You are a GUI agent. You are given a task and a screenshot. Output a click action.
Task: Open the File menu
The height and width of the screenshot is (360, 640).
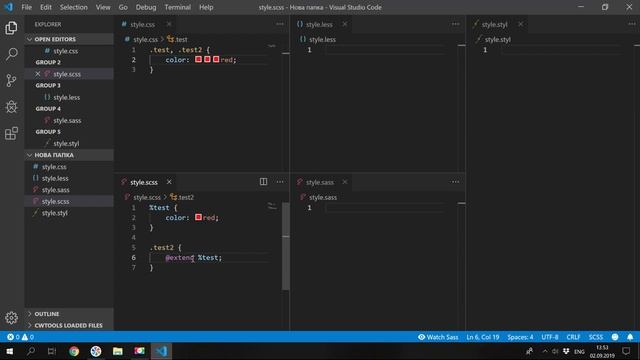27,7
